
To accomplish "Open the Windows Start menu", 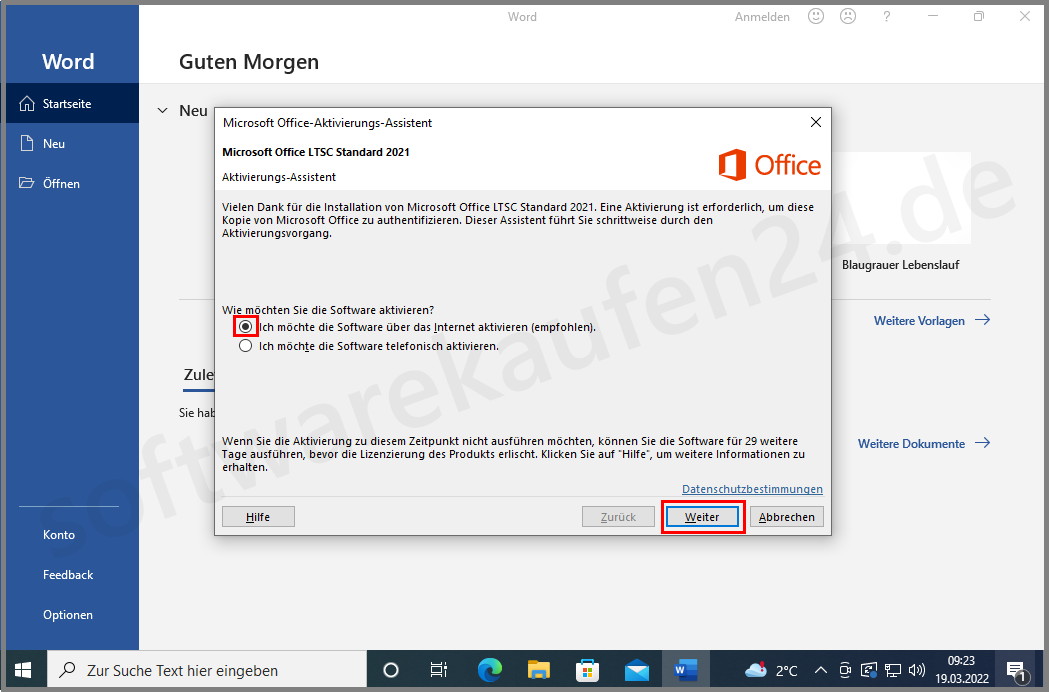I will tap(23, 670).
